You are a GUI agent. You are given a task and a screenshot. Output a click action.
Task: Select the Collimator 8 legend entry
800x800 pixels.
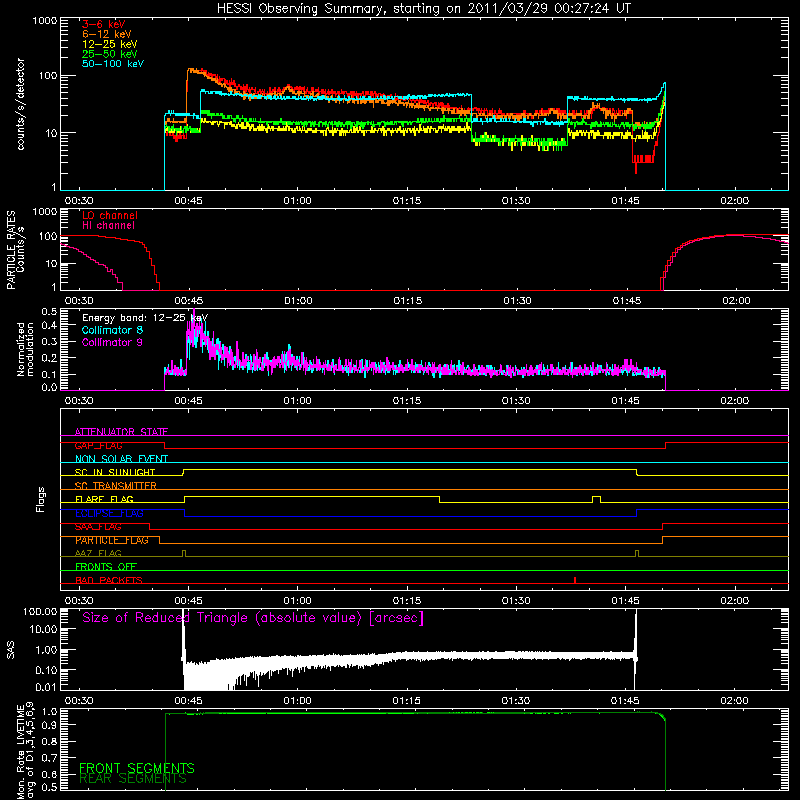112,330
